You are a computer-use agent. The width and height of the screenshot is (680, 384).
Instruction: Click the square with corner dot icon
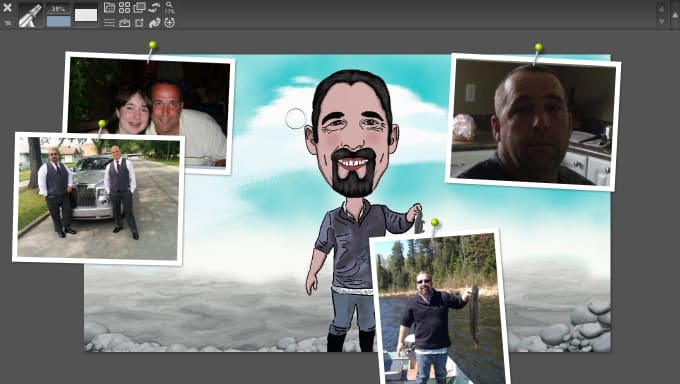(139, 23)
